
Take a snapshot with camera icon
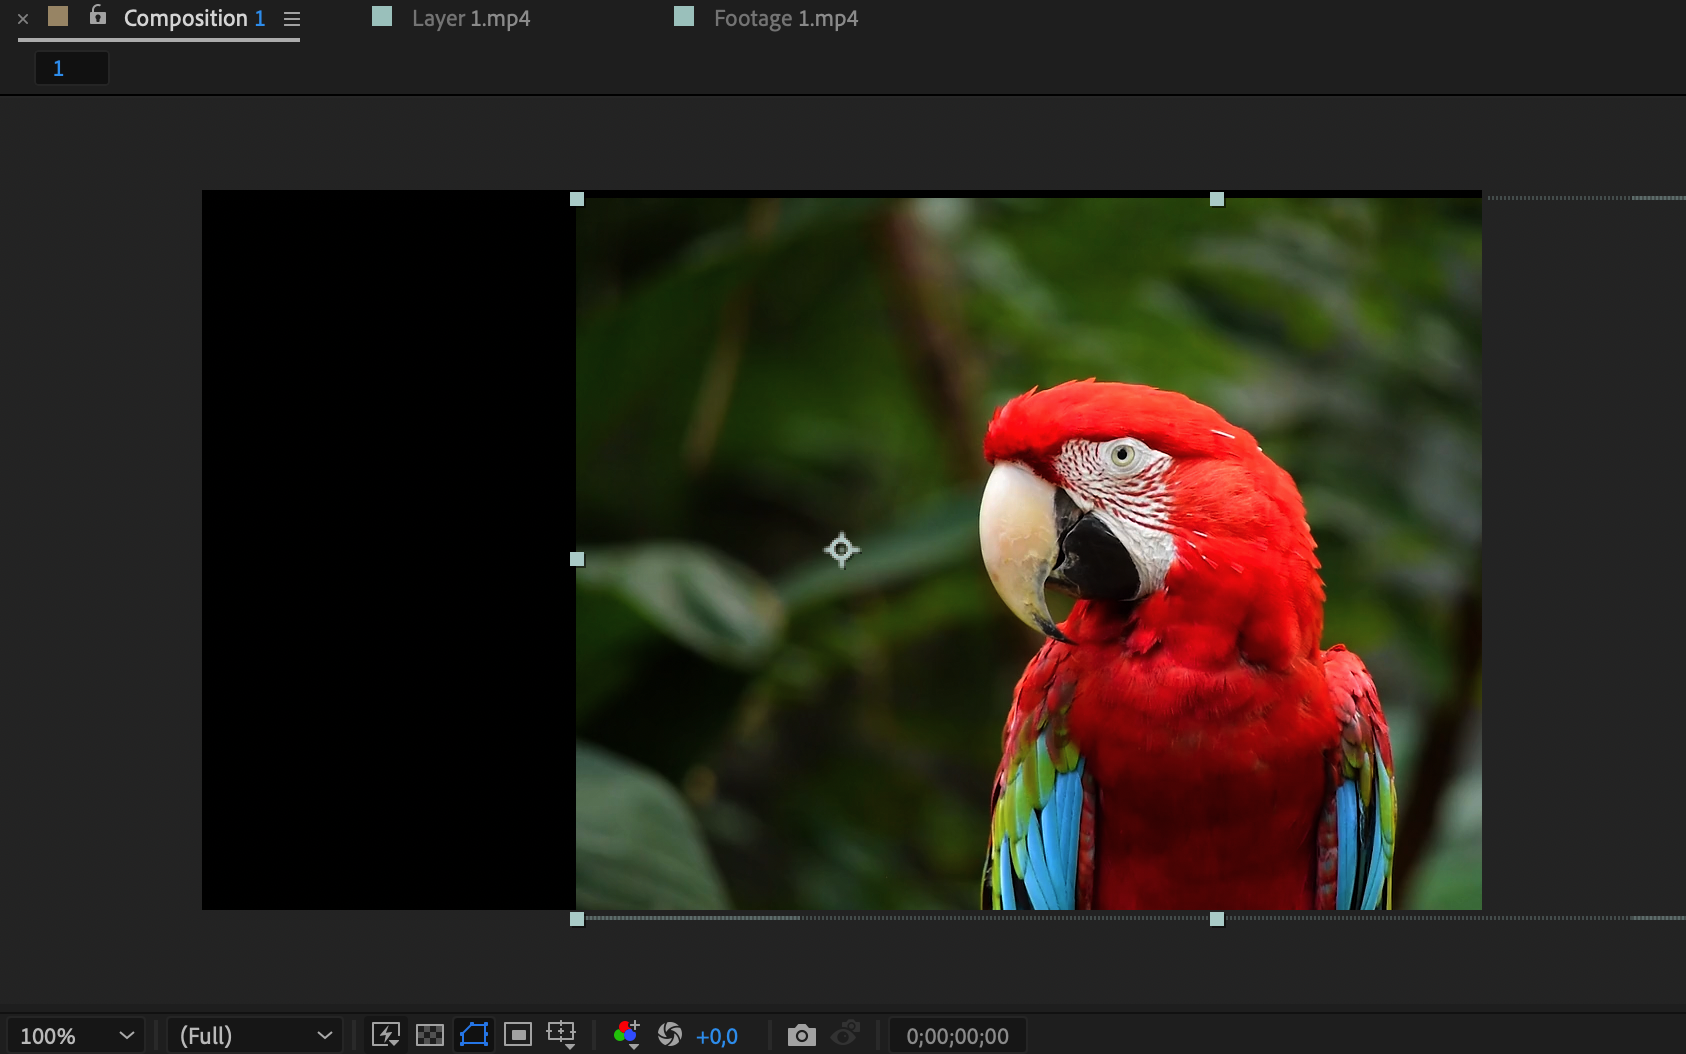click(801, 1035)
